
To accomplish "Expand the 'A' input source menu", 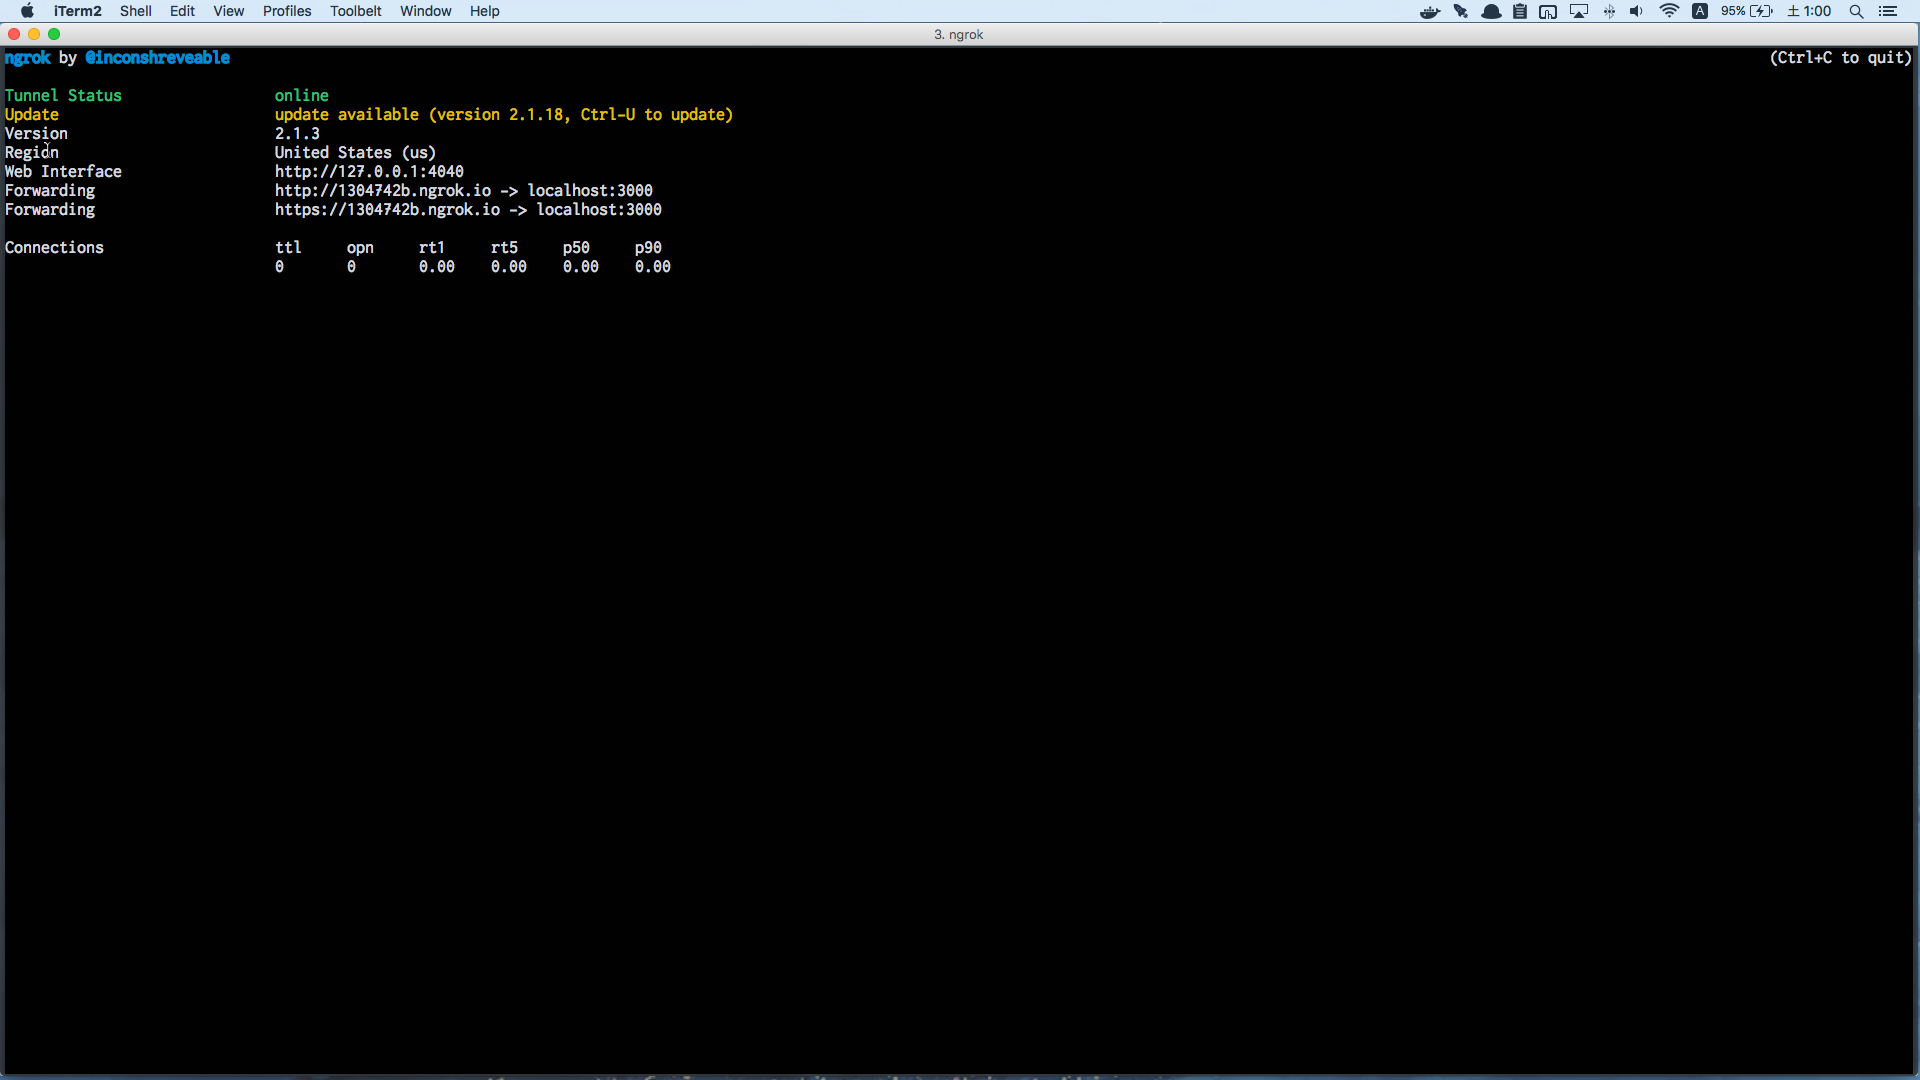I will point(1700,11).
